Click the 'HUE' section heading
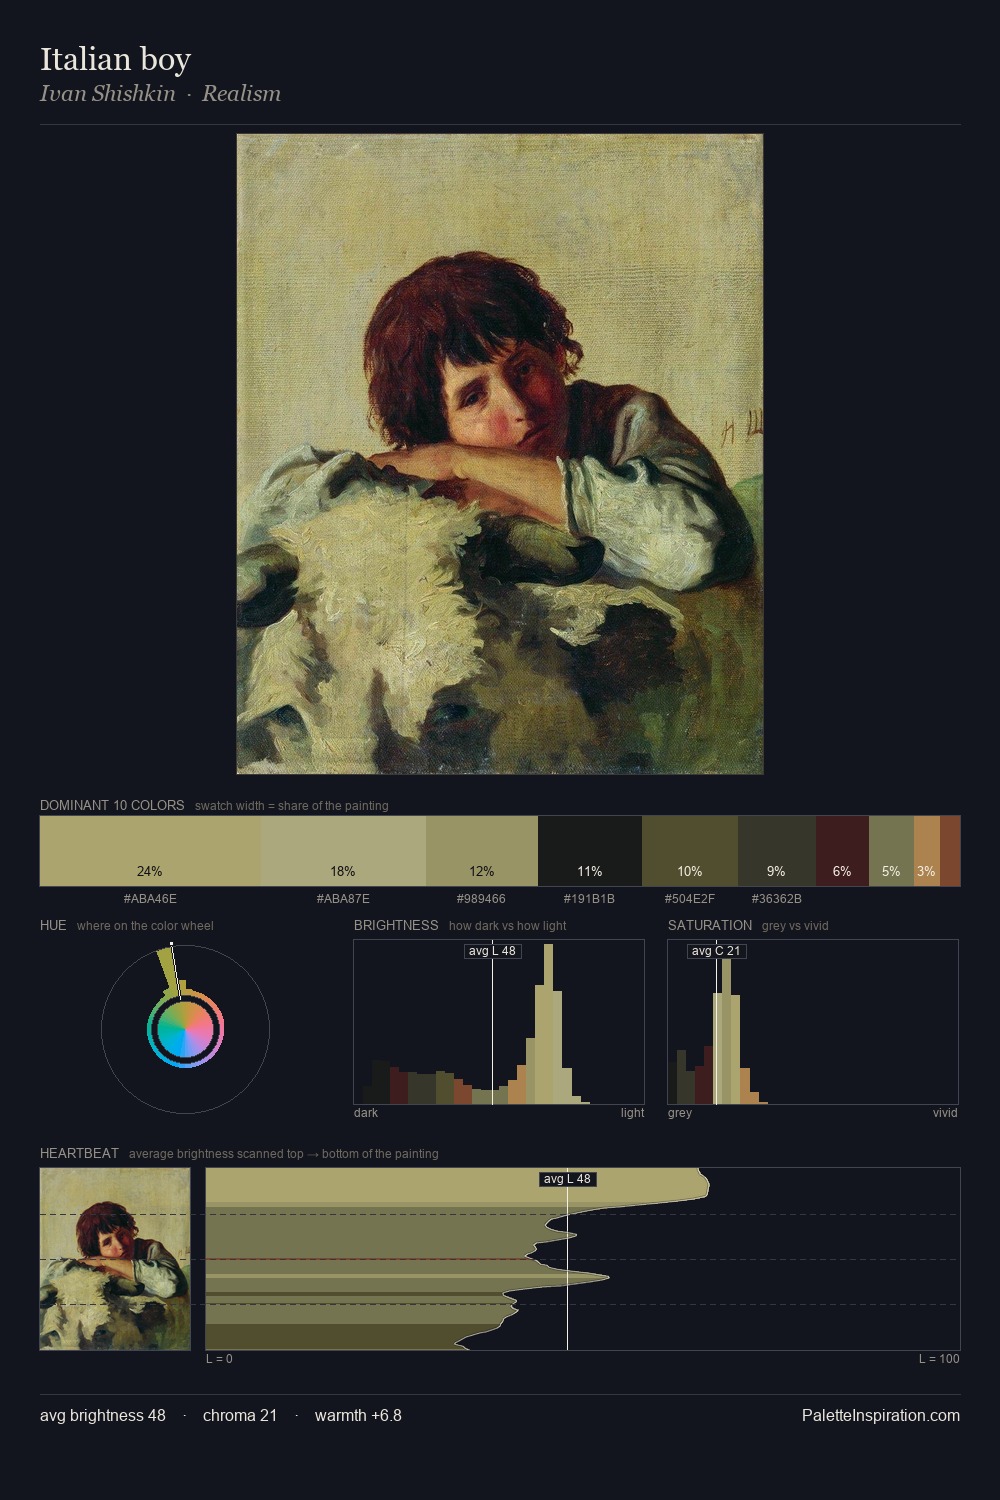The height and width of the screenshot is (1500, 1000). click(x=53, y=925)
